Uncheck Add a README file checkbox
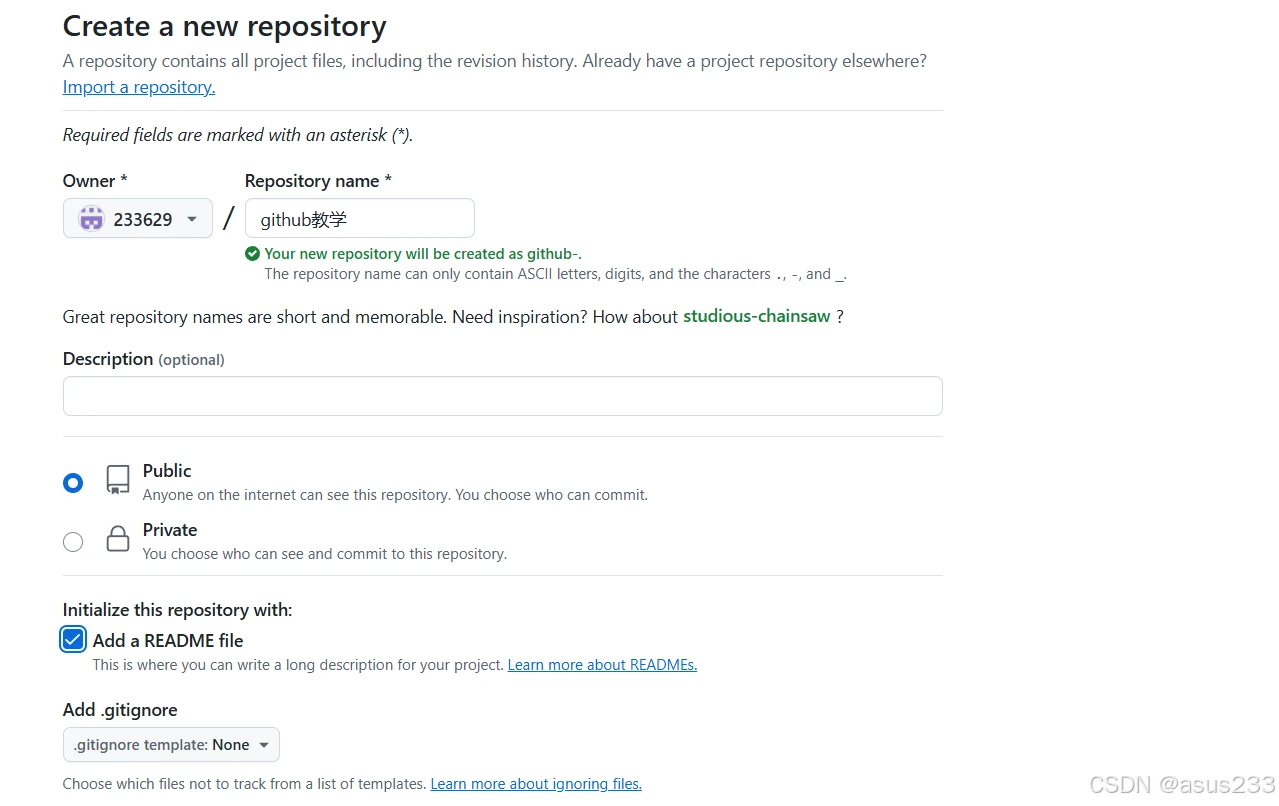 click(x=73, y=640)
